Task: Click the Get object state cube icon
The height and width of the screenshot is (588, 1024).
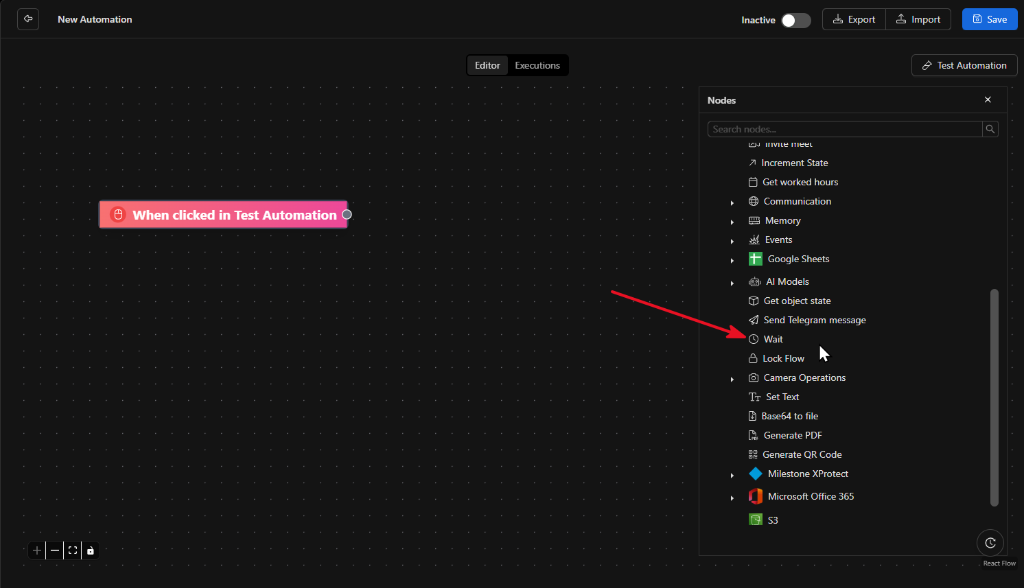Action: 754,301
